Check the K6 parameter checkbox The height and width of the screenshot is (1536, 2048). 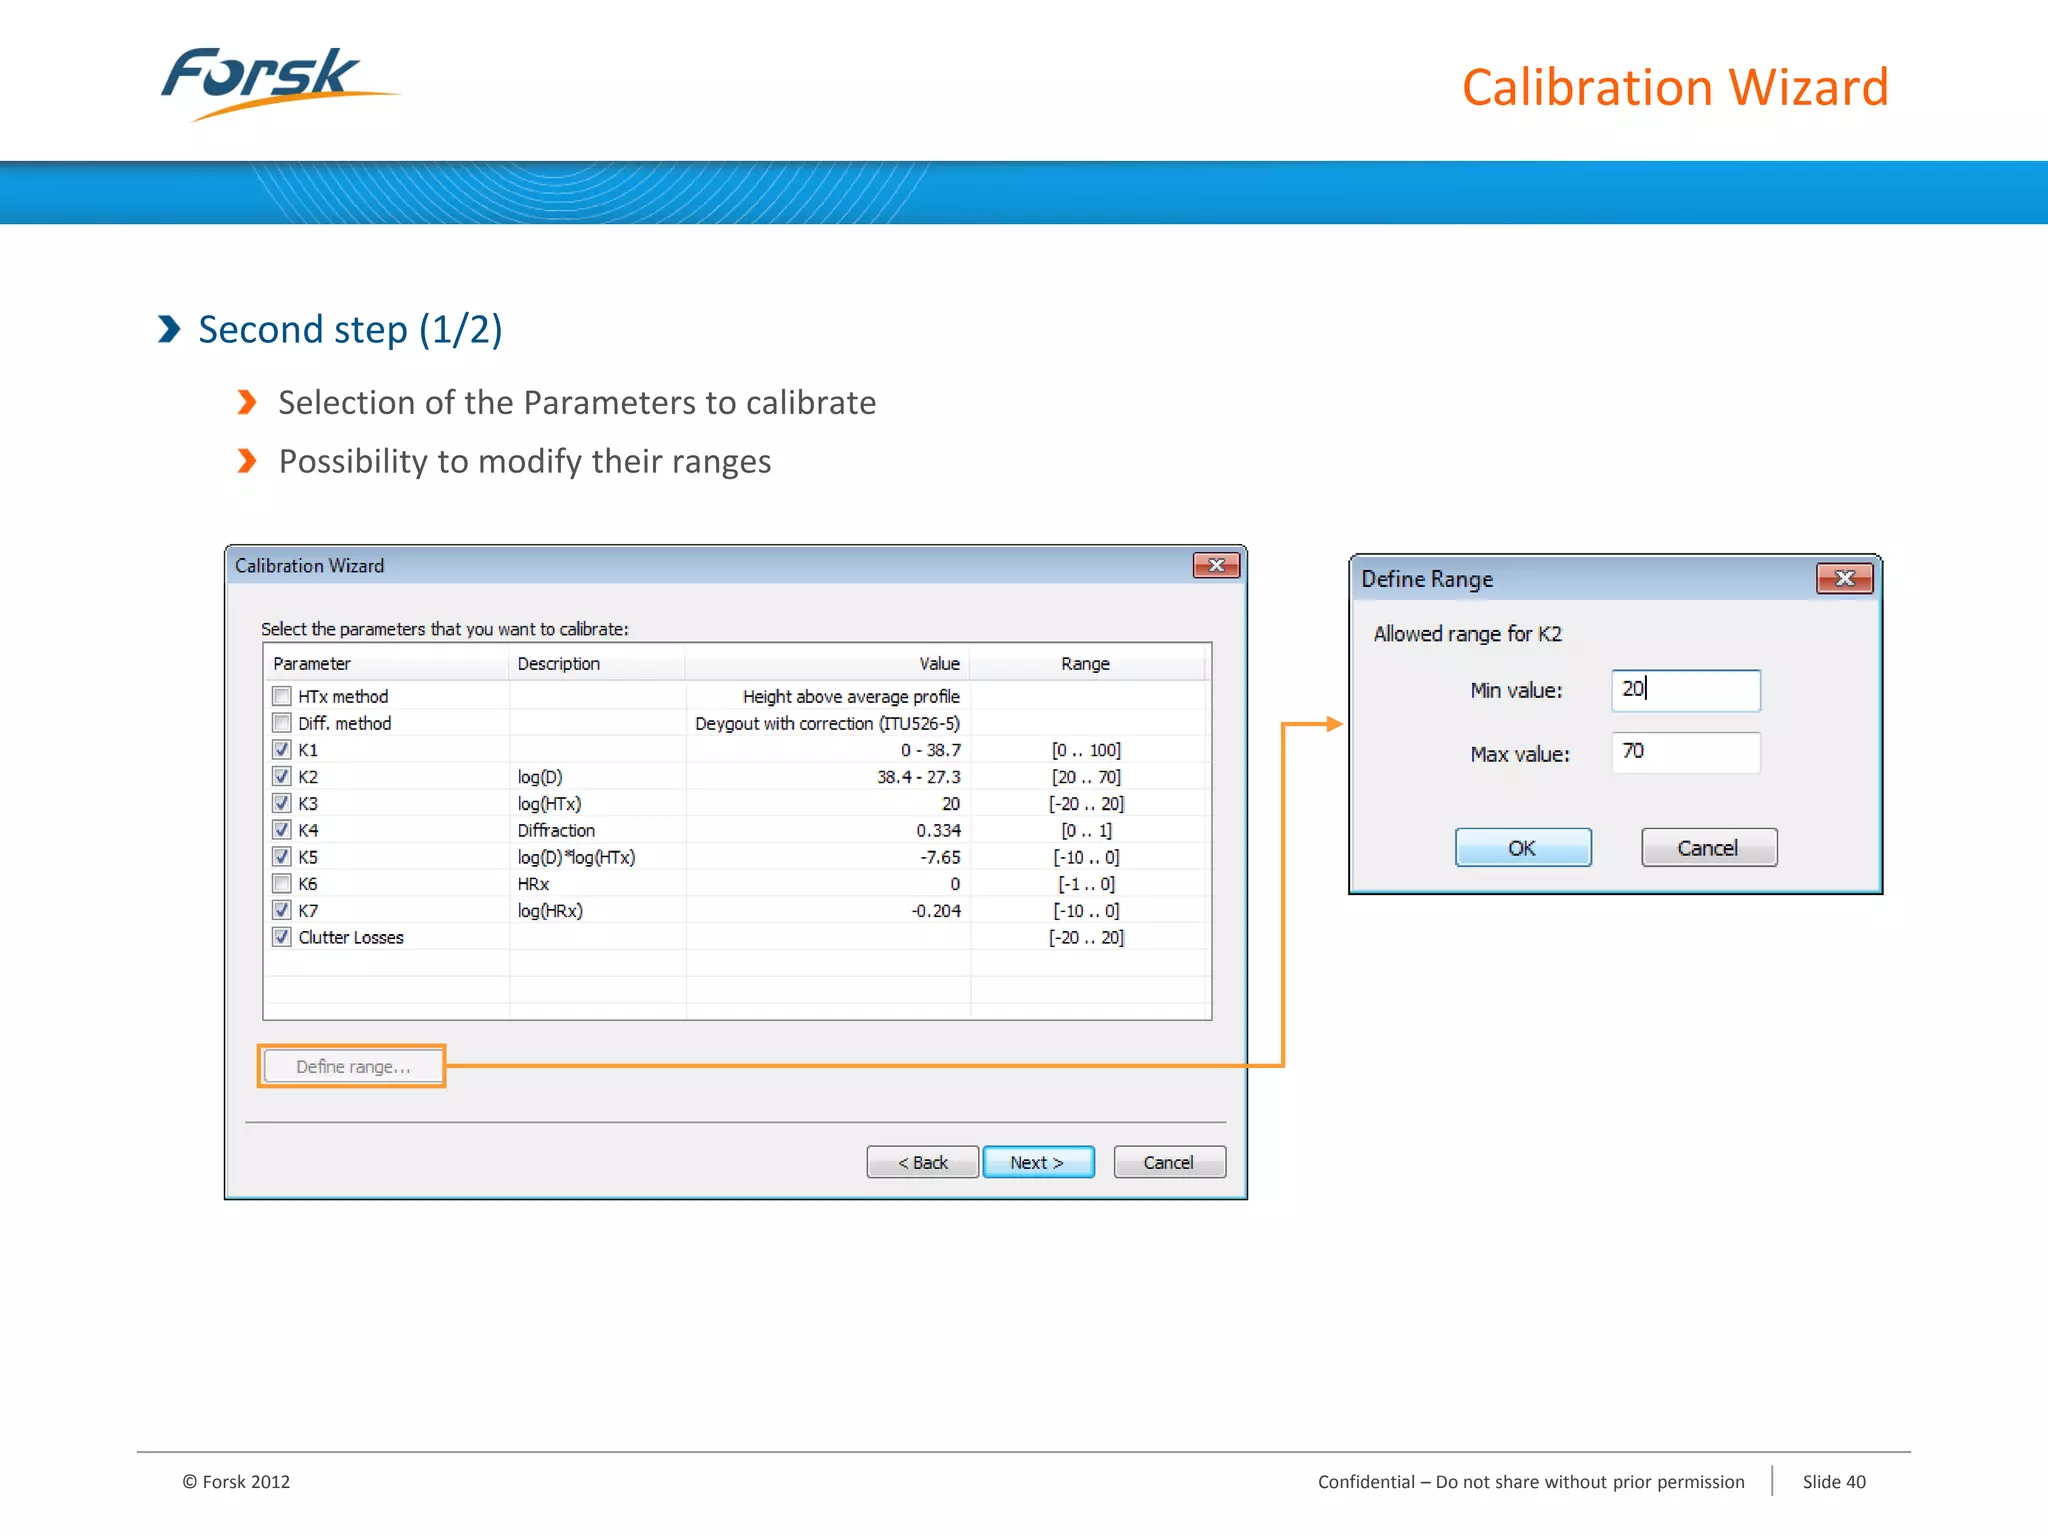pos(282,884)
